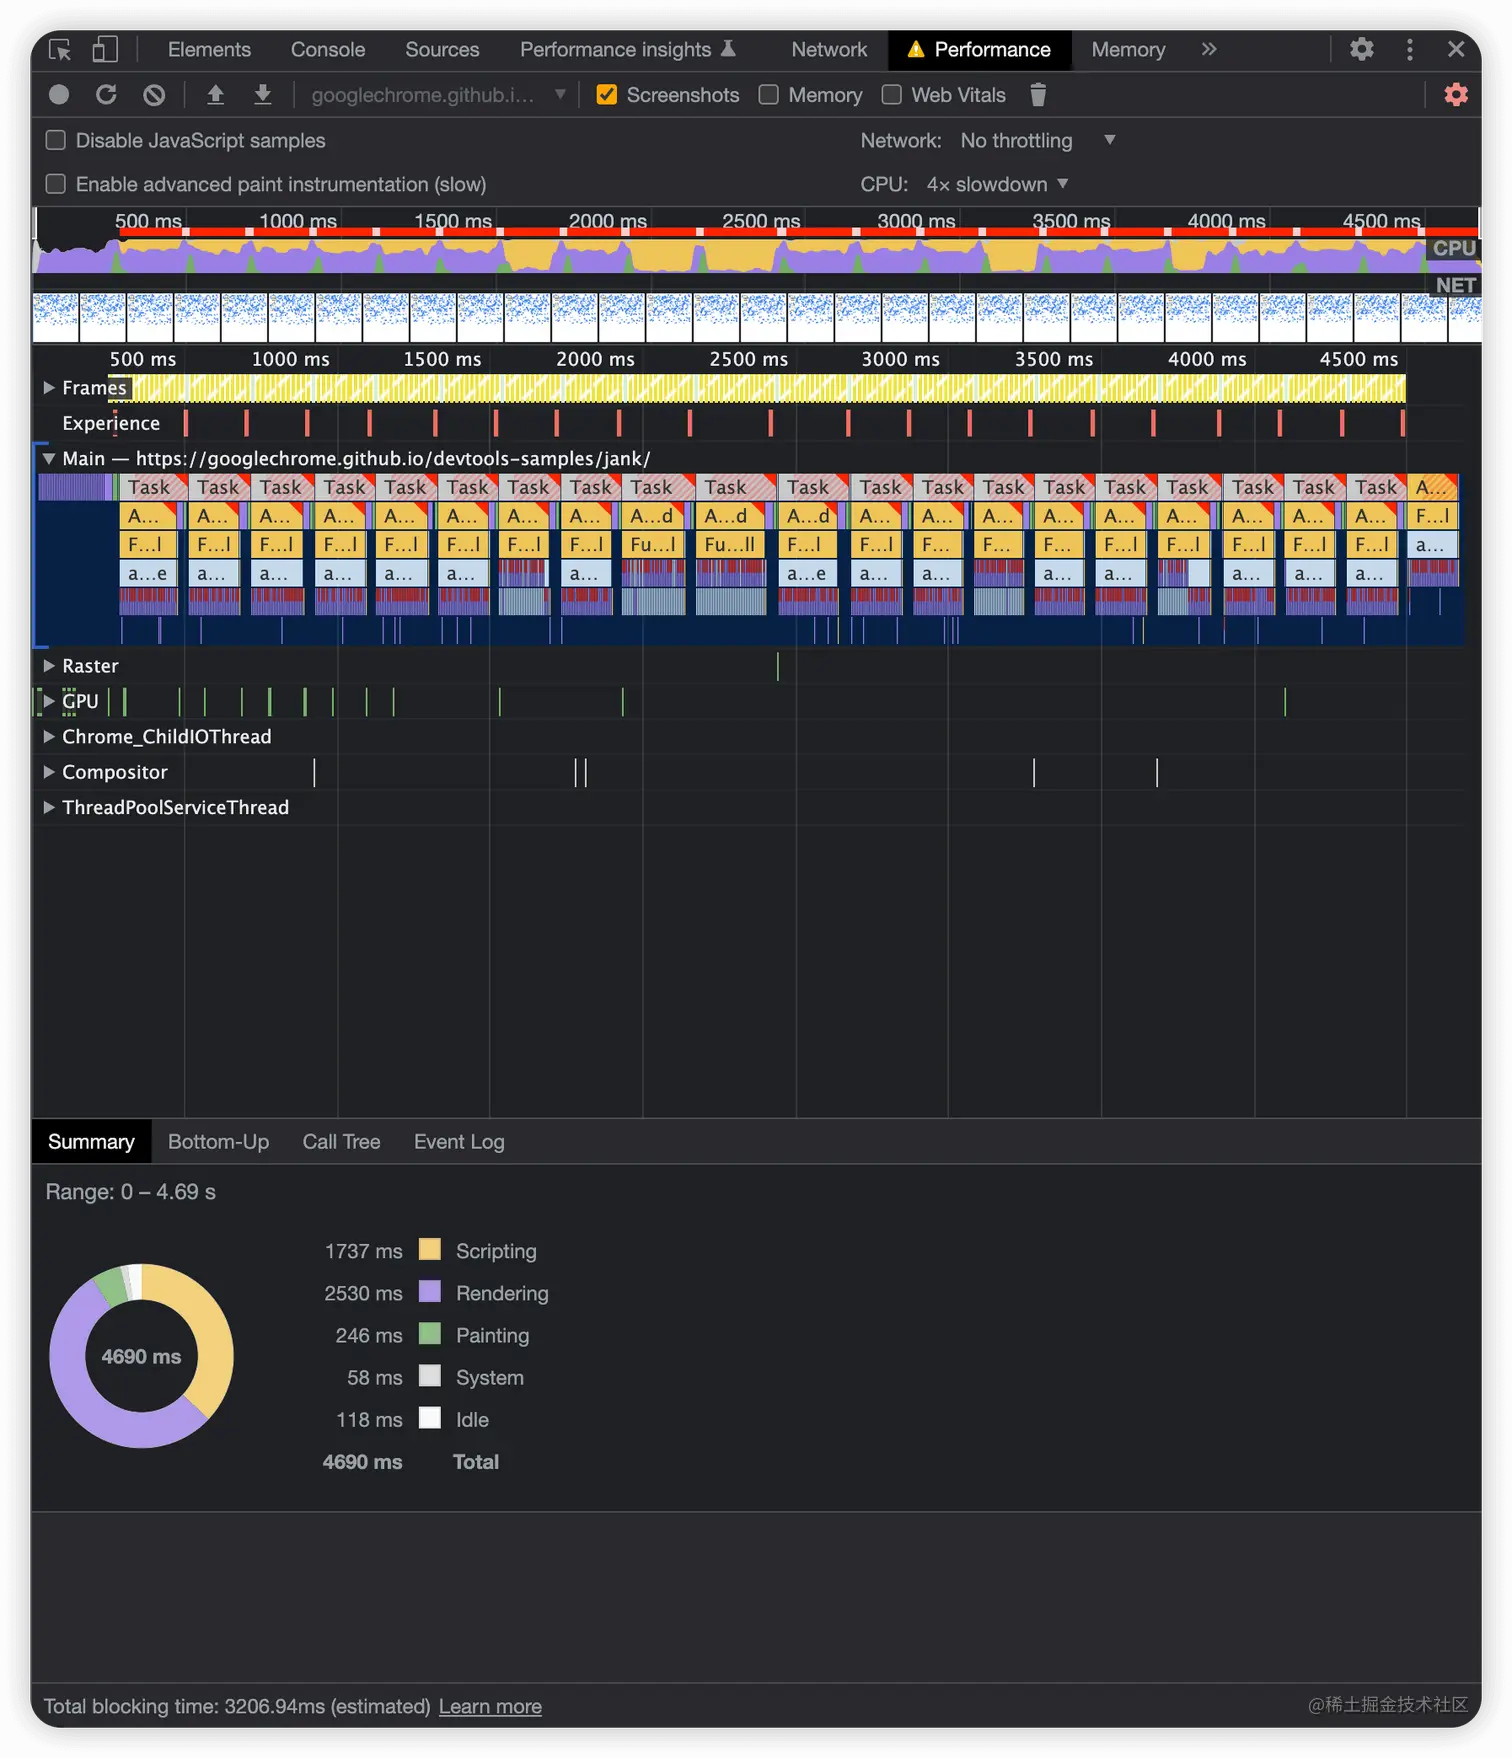
Task: Expand the Chrome_ChildIOThread track
Action: [x=48, y=737]
